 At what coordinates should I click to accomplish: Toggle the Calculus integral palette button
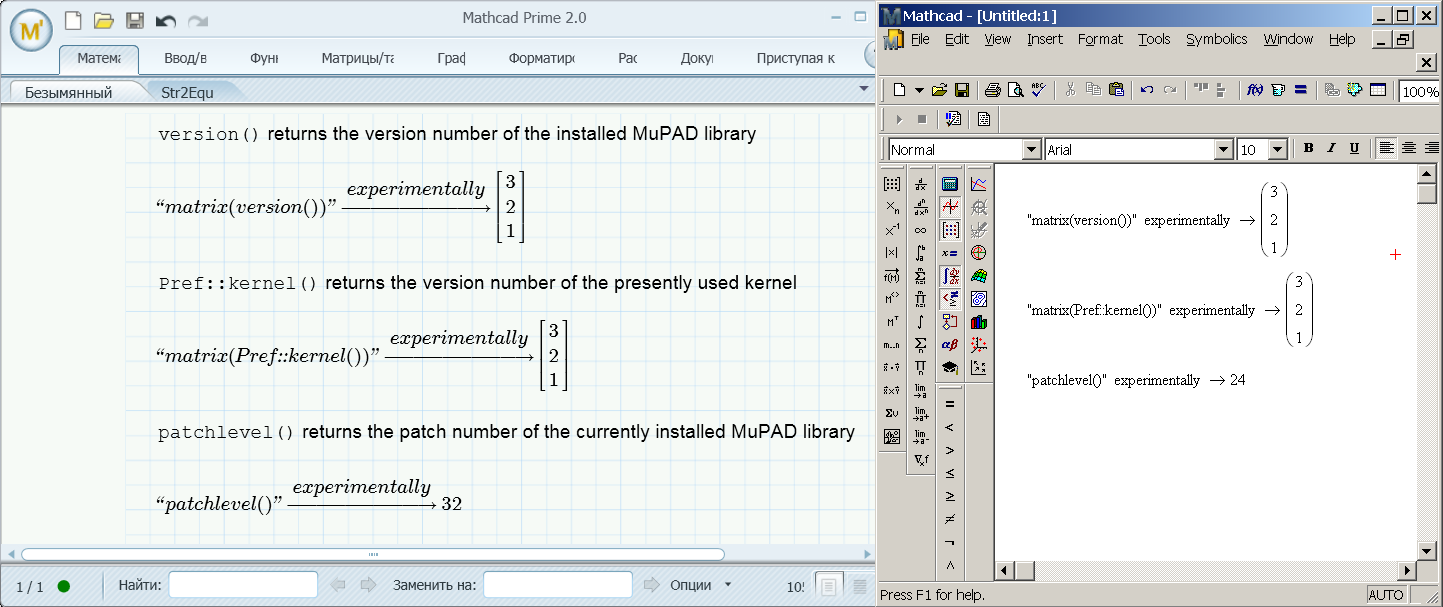click(950, 276)
